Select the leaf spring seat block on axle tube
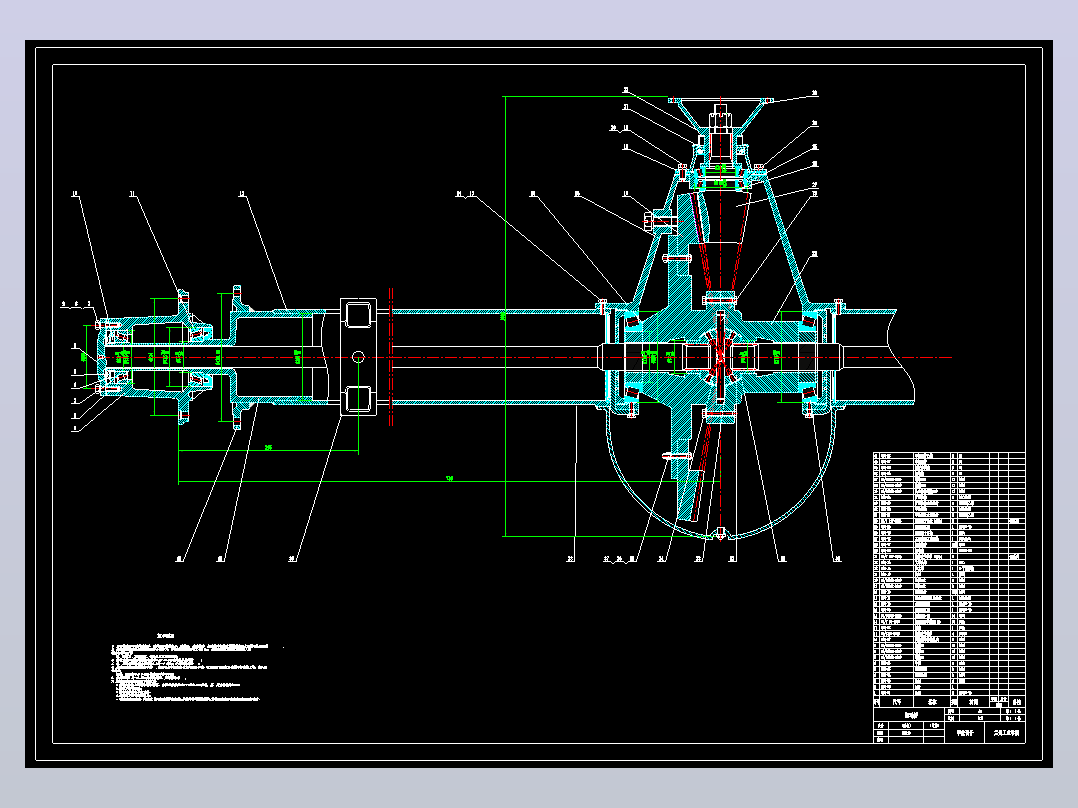 358,356
